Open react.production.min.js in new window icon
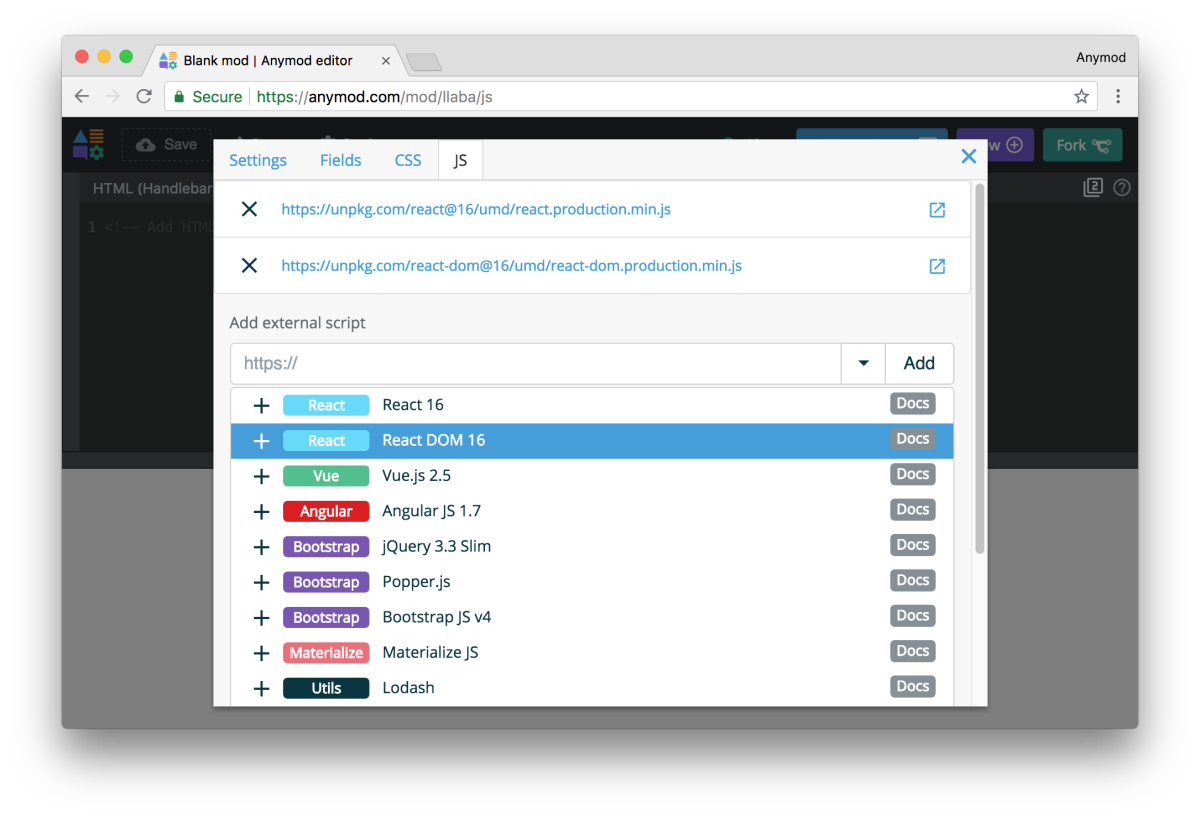Viewport: 1200px width, 817px height. [937, 210]
